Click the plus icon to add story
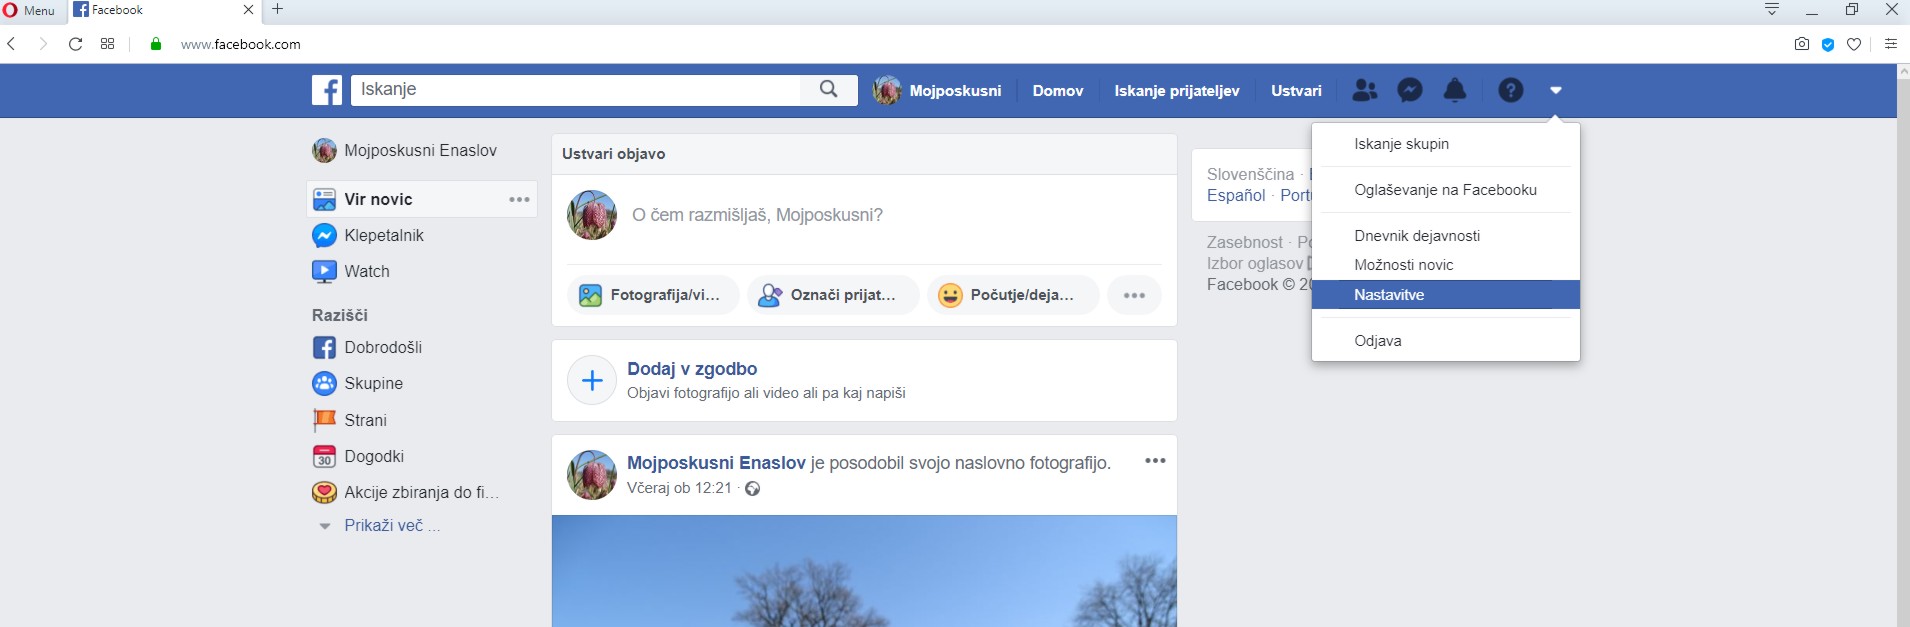Image resolution: width=1910 pixels, height=627 pixels. coord(592,381)
